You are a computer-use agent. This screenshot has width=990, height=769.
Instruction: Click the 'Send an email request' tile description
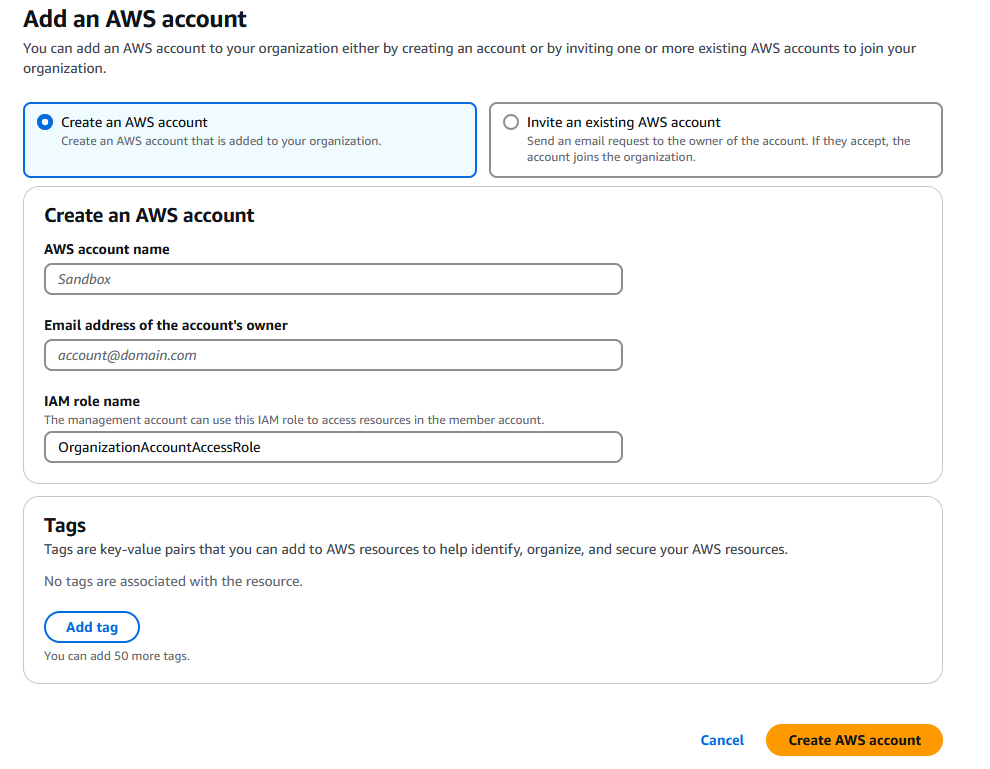pyautogui.click(x=719, y=149)
